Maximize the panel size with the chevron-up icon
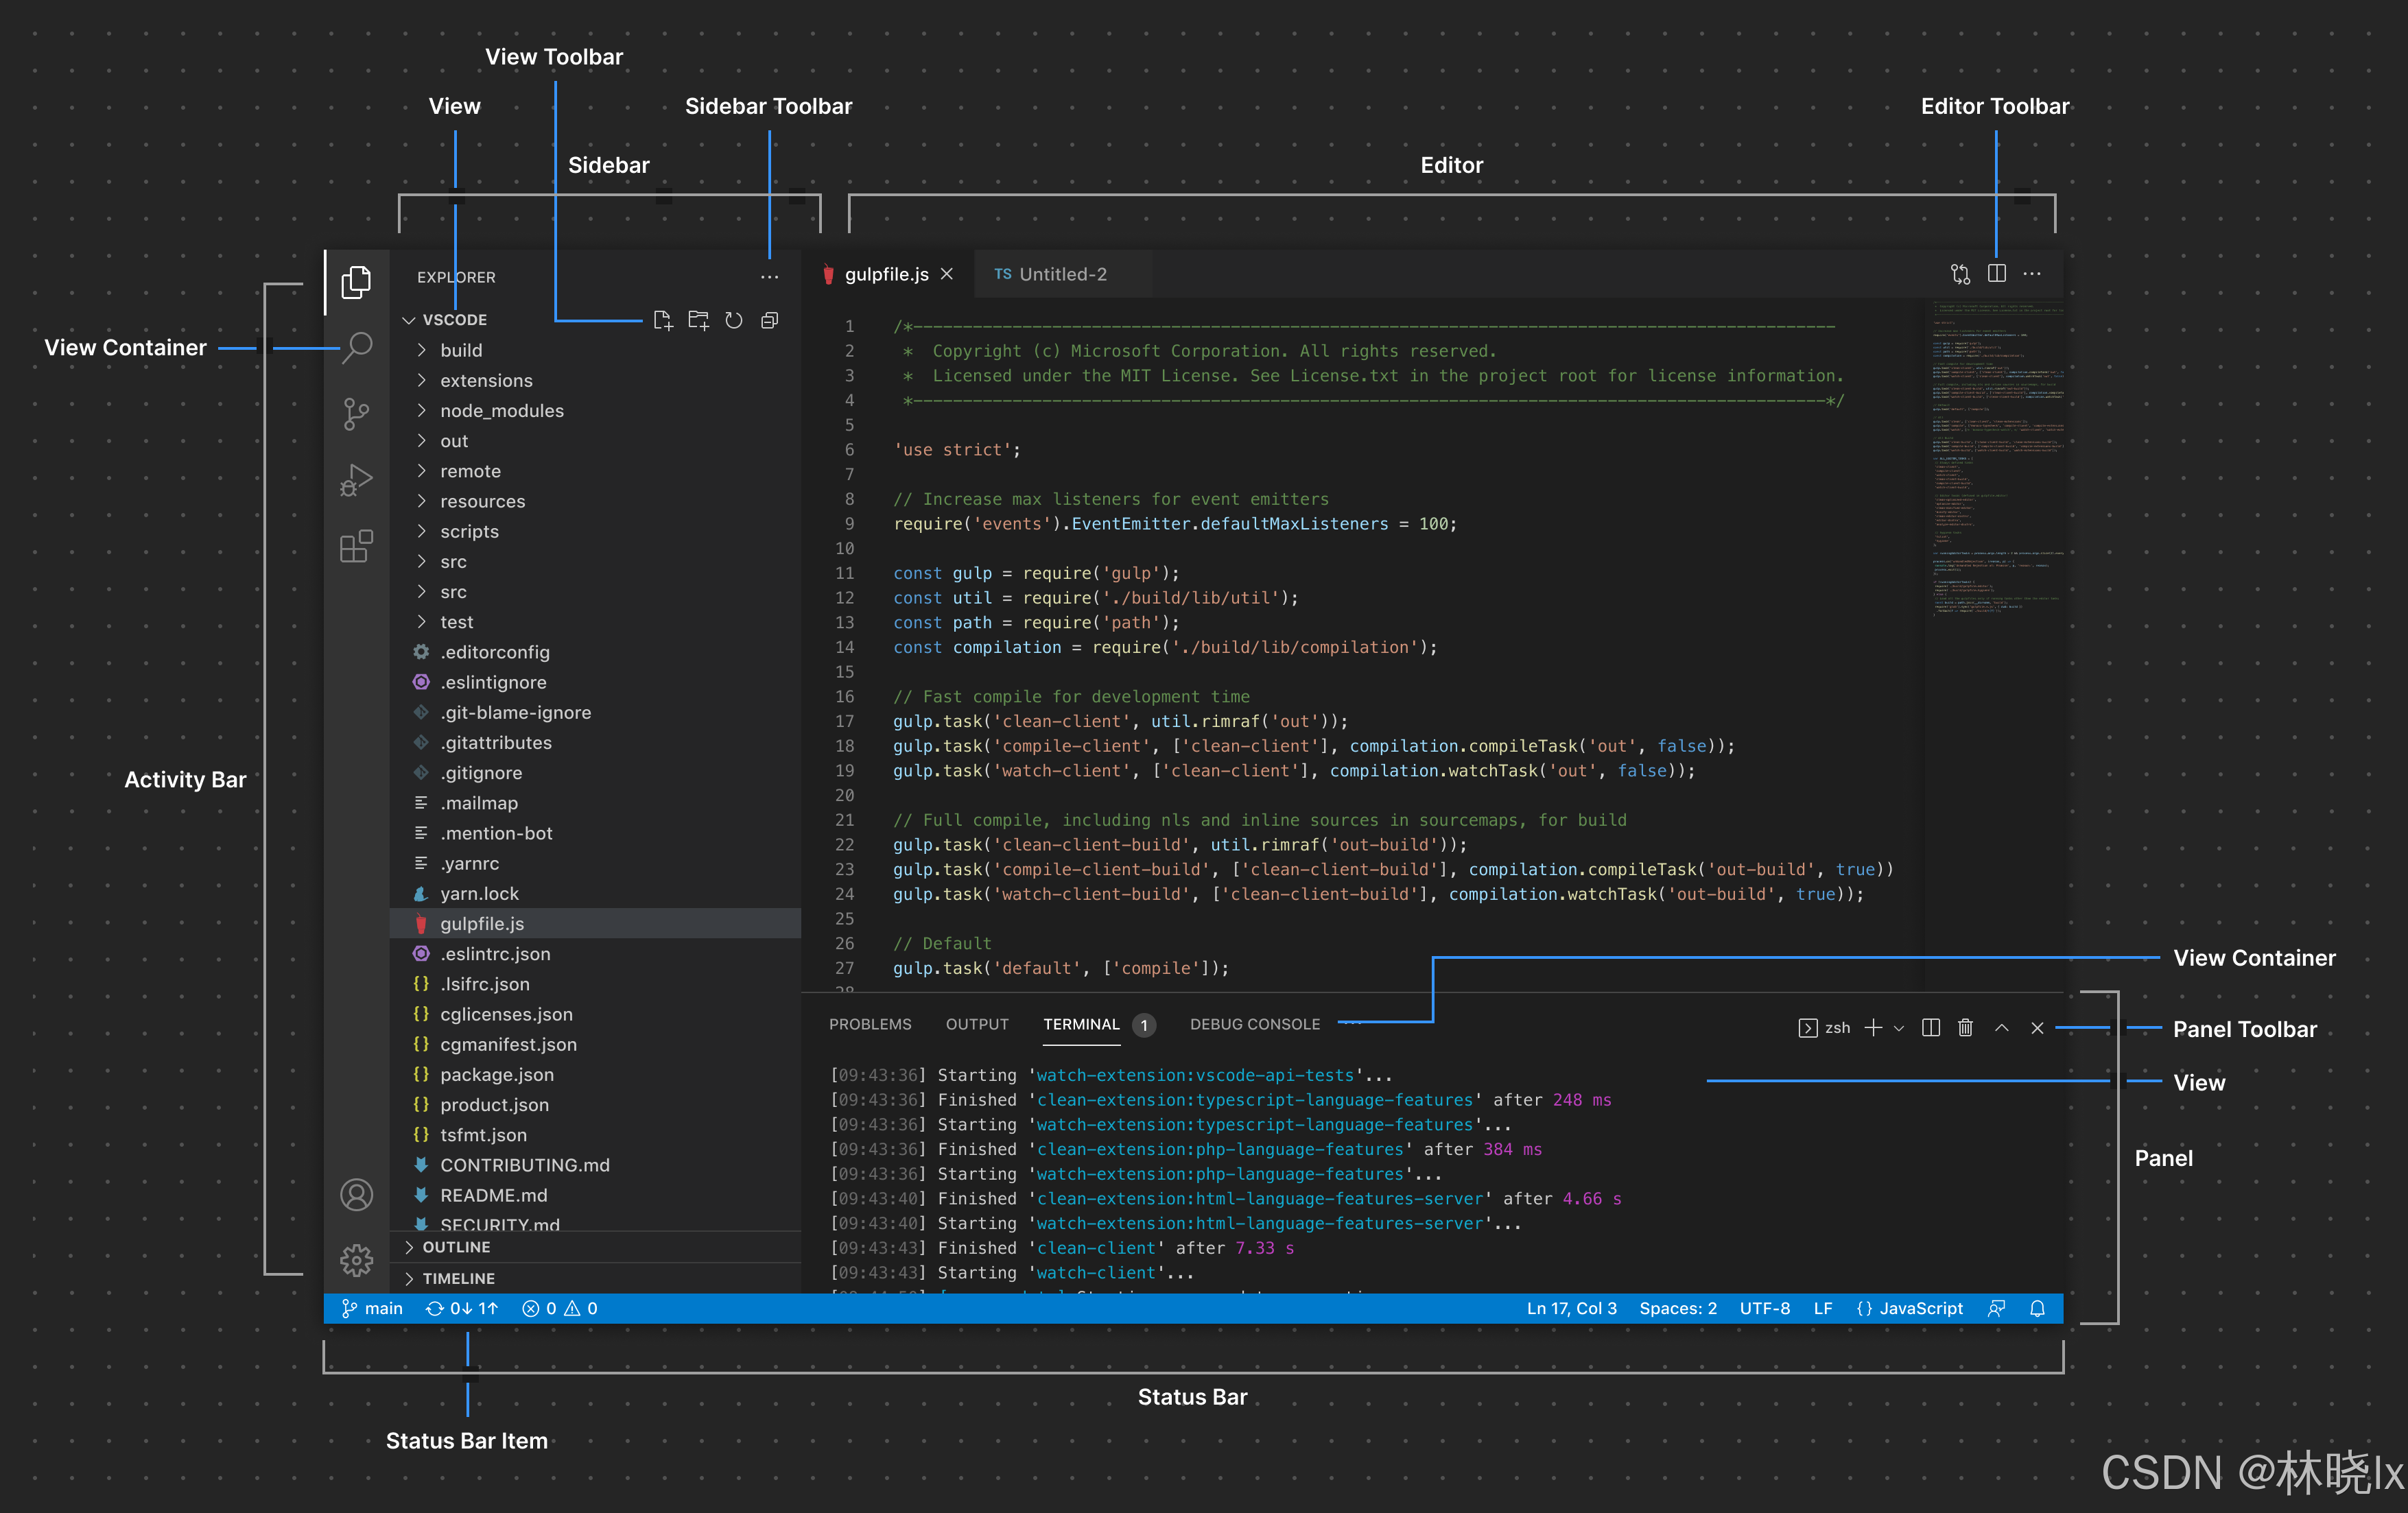 coord(2002,1027)
